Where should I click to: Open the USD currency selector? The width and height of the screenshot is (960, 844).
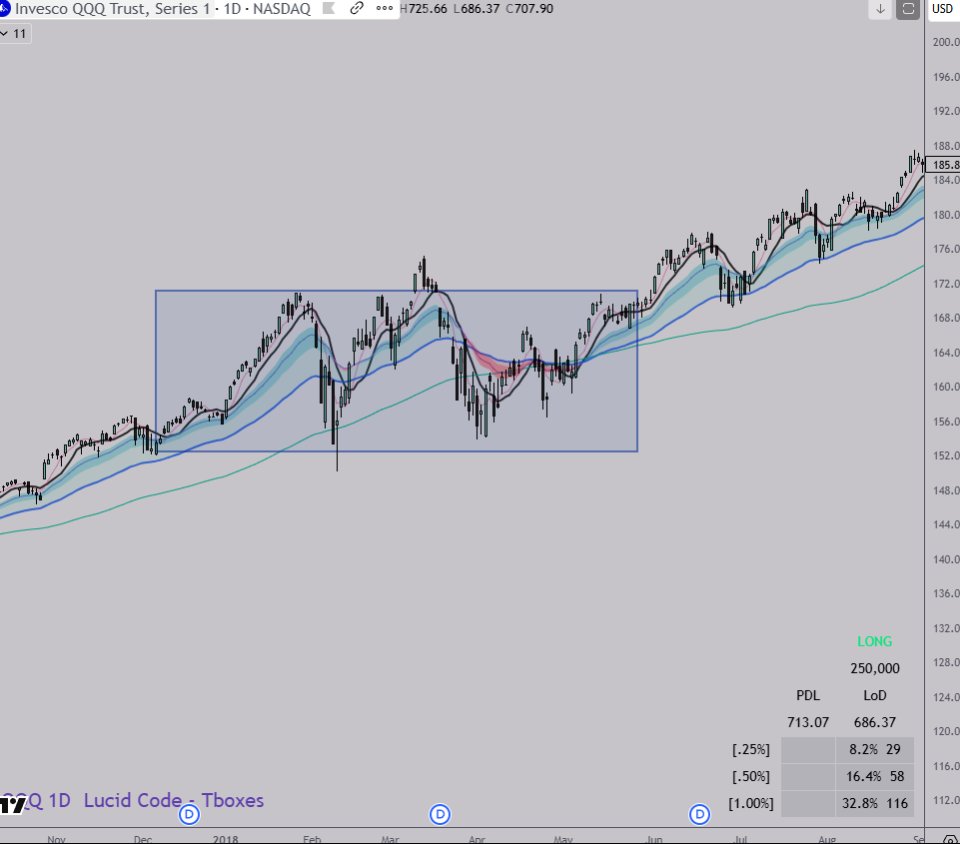pos(943,9)
